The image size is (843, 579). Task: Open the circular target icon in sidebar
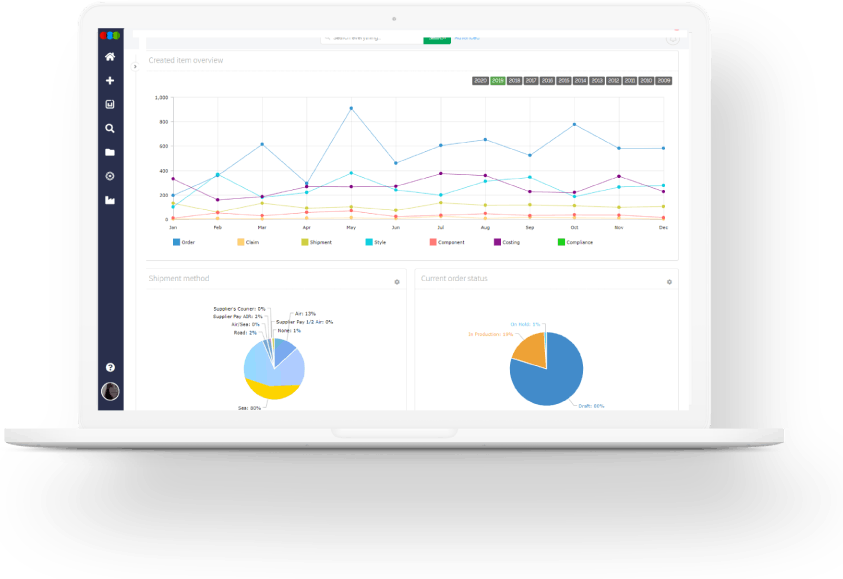[x=110, y=176]
